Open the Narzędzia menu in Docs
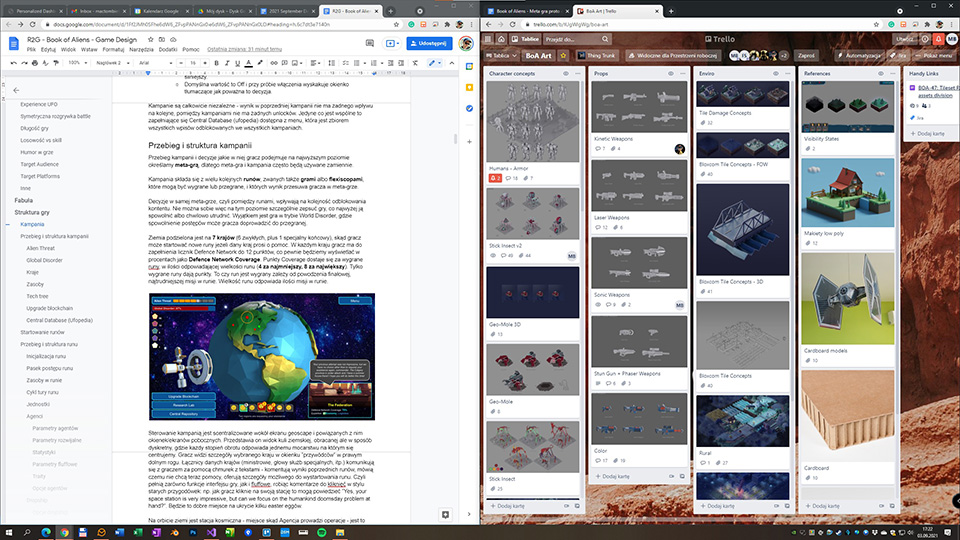 click(141, 50)
